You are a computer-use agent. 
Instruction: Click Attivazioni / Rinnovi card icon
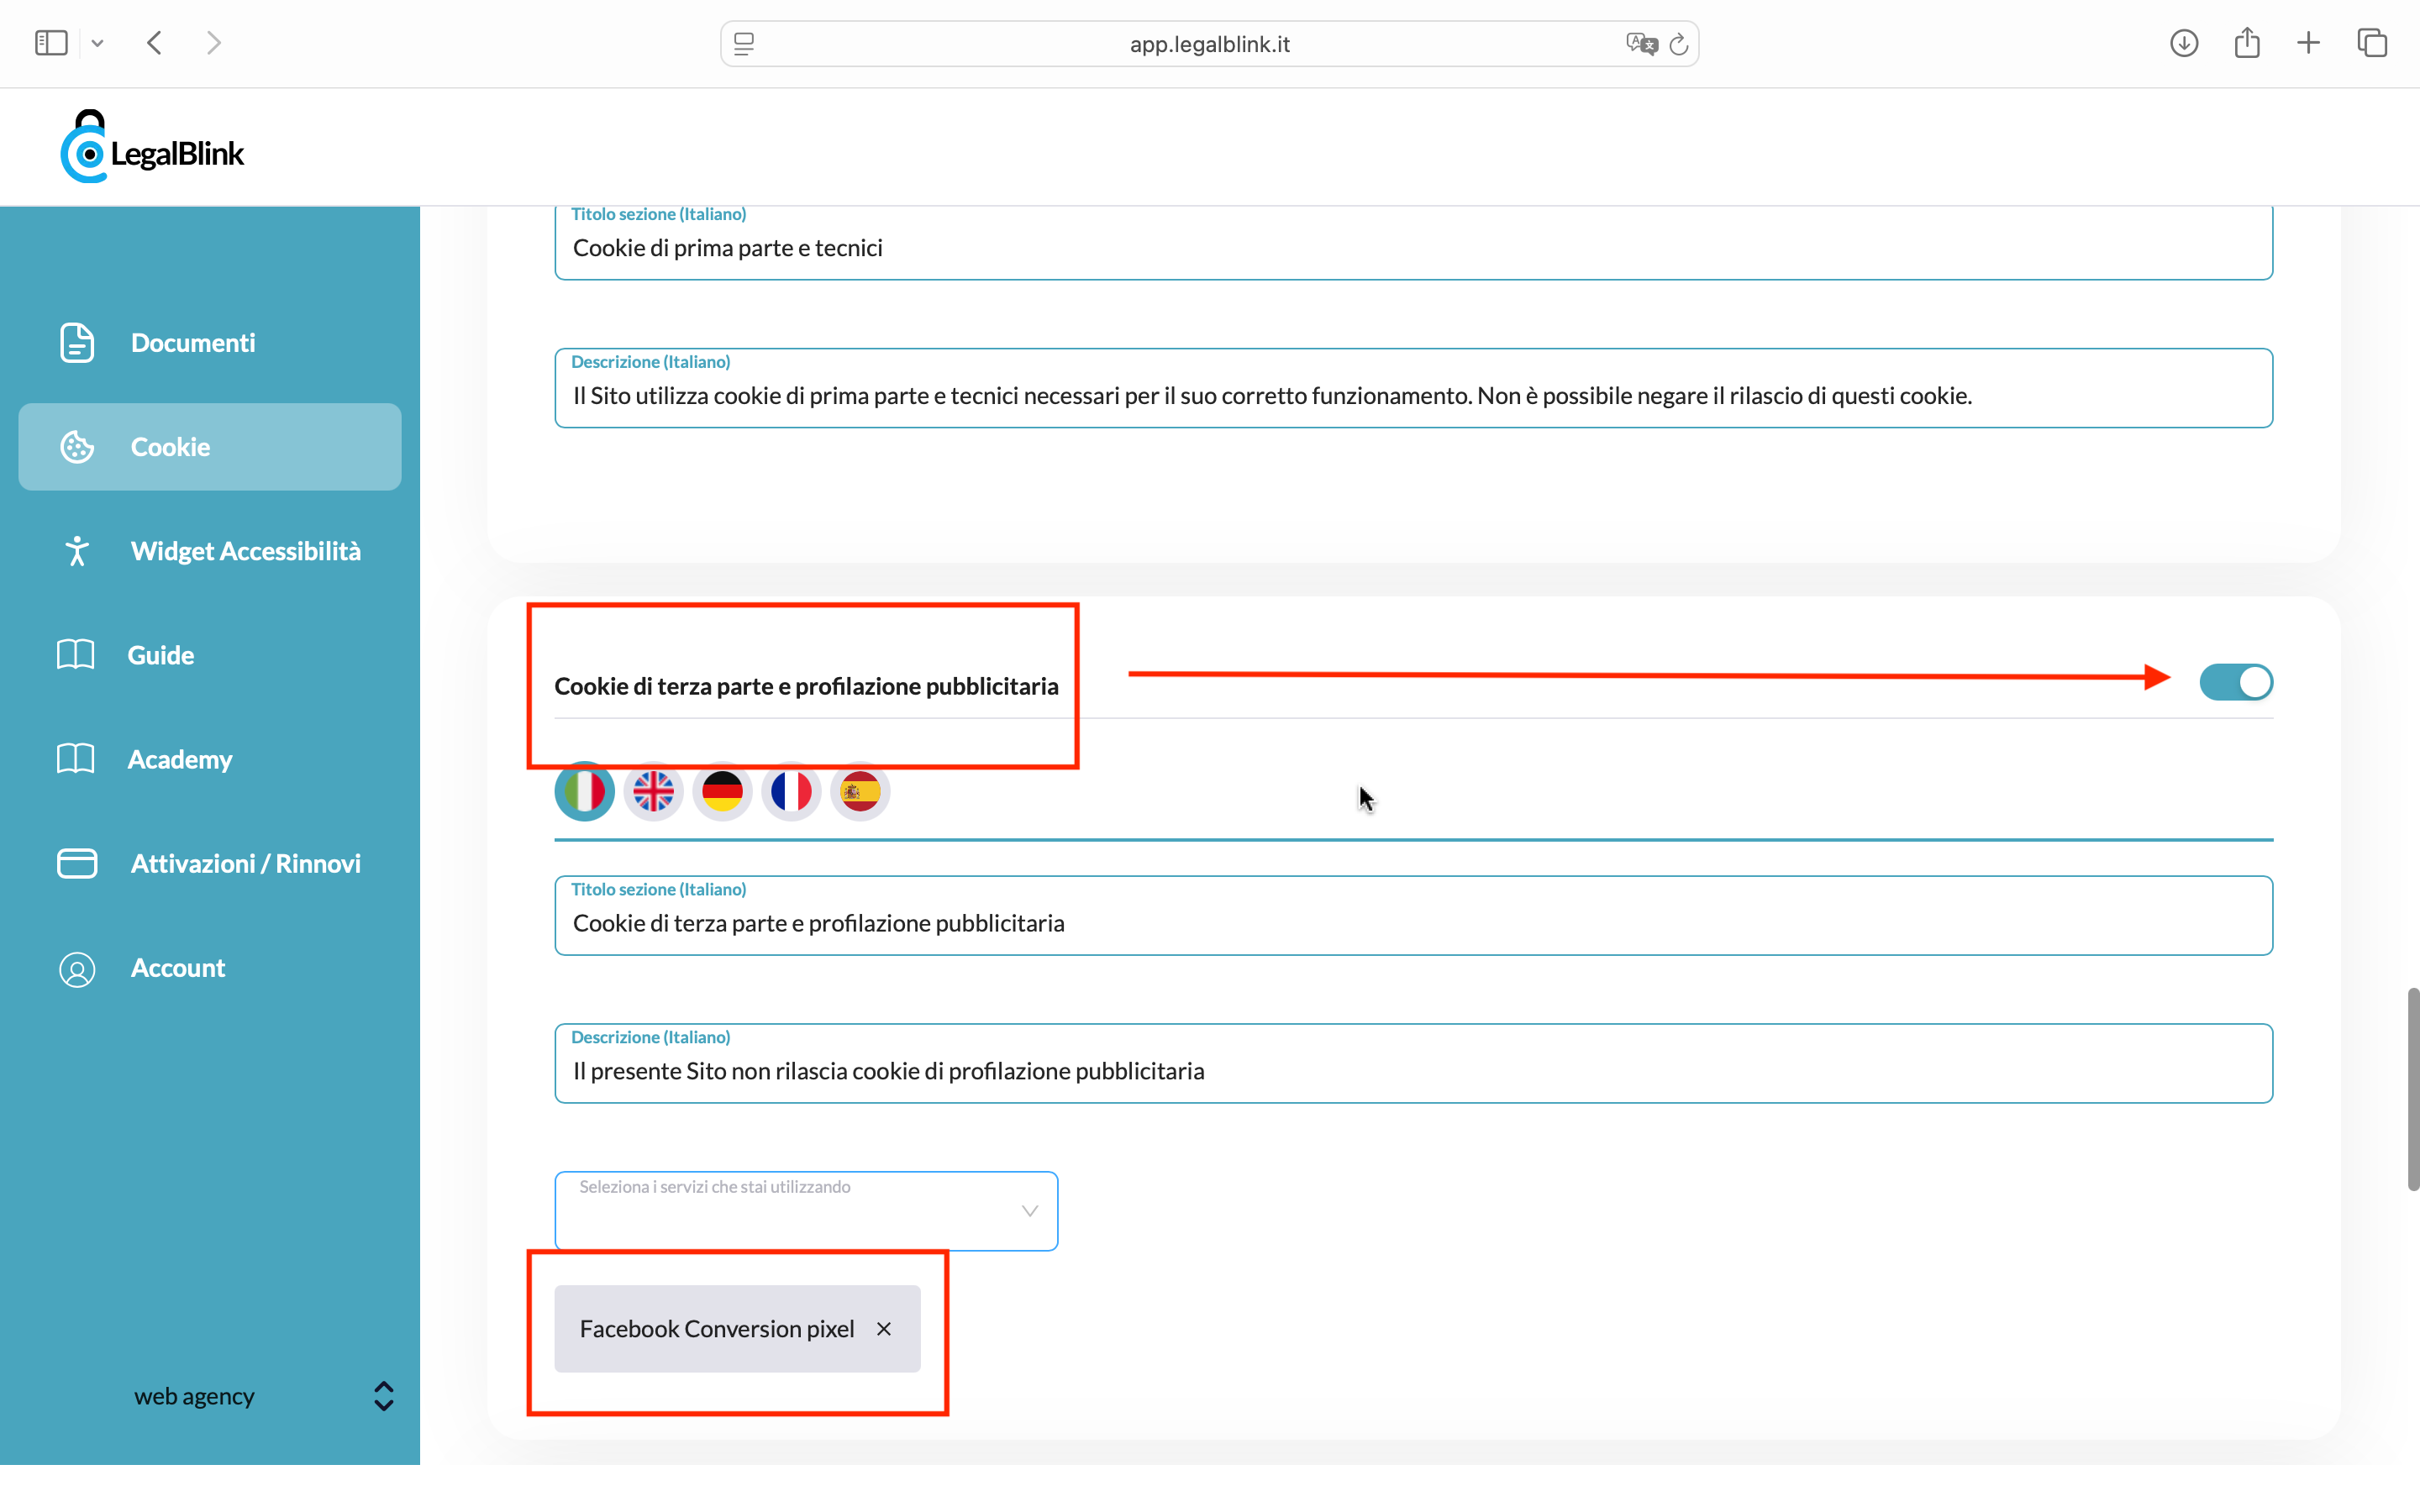[77, 863]
